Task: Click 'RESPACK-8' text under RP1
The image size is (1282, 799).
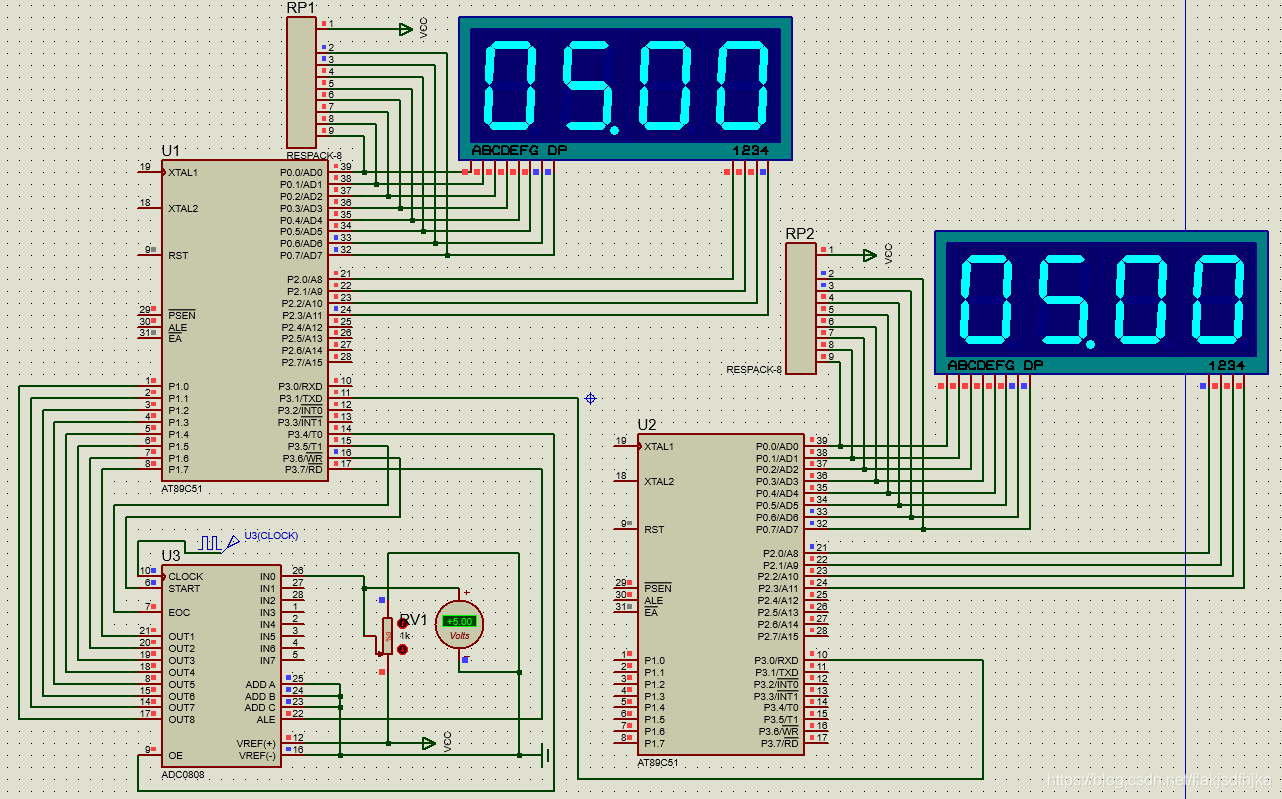Action: (314, 155)
